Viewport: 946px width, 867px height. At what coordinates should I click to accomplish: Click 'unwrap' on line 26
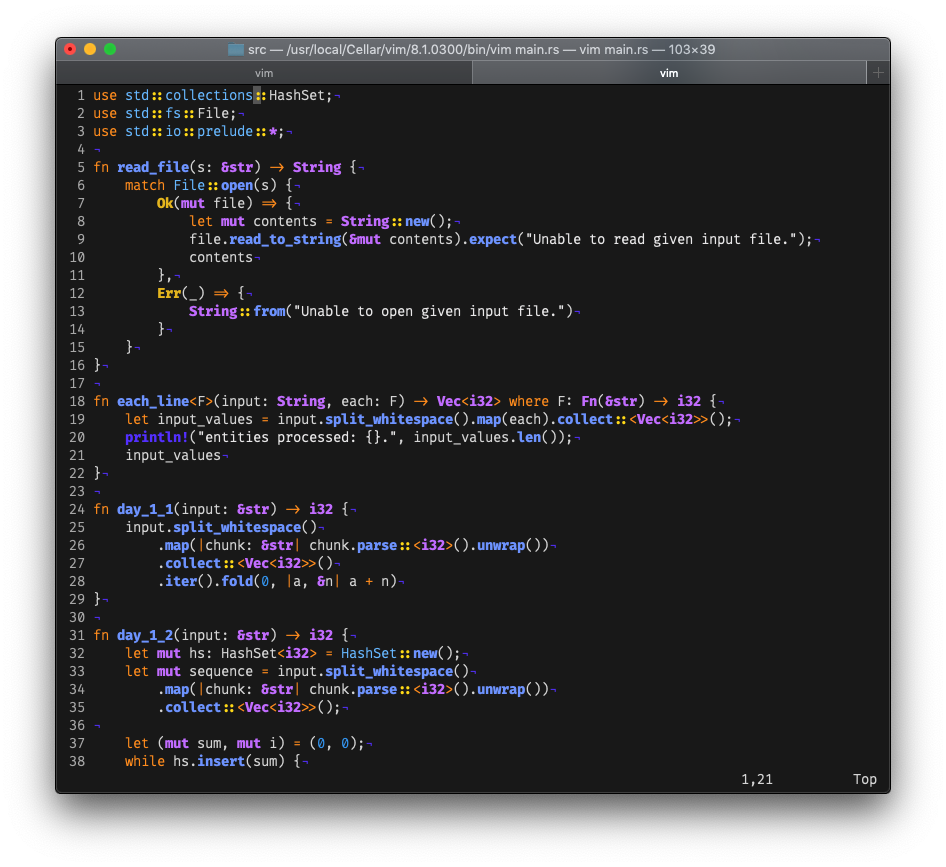click(501, 545)
